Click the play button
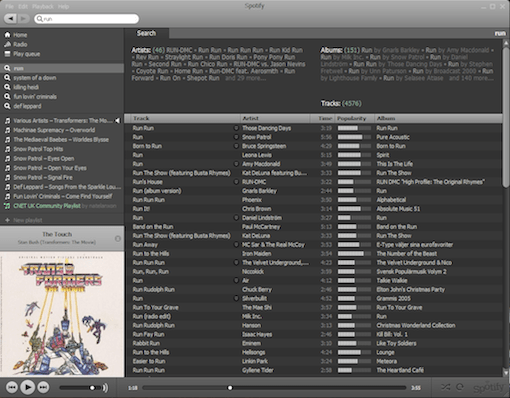This screenshot has width=510, height=398. click(28, 387)
